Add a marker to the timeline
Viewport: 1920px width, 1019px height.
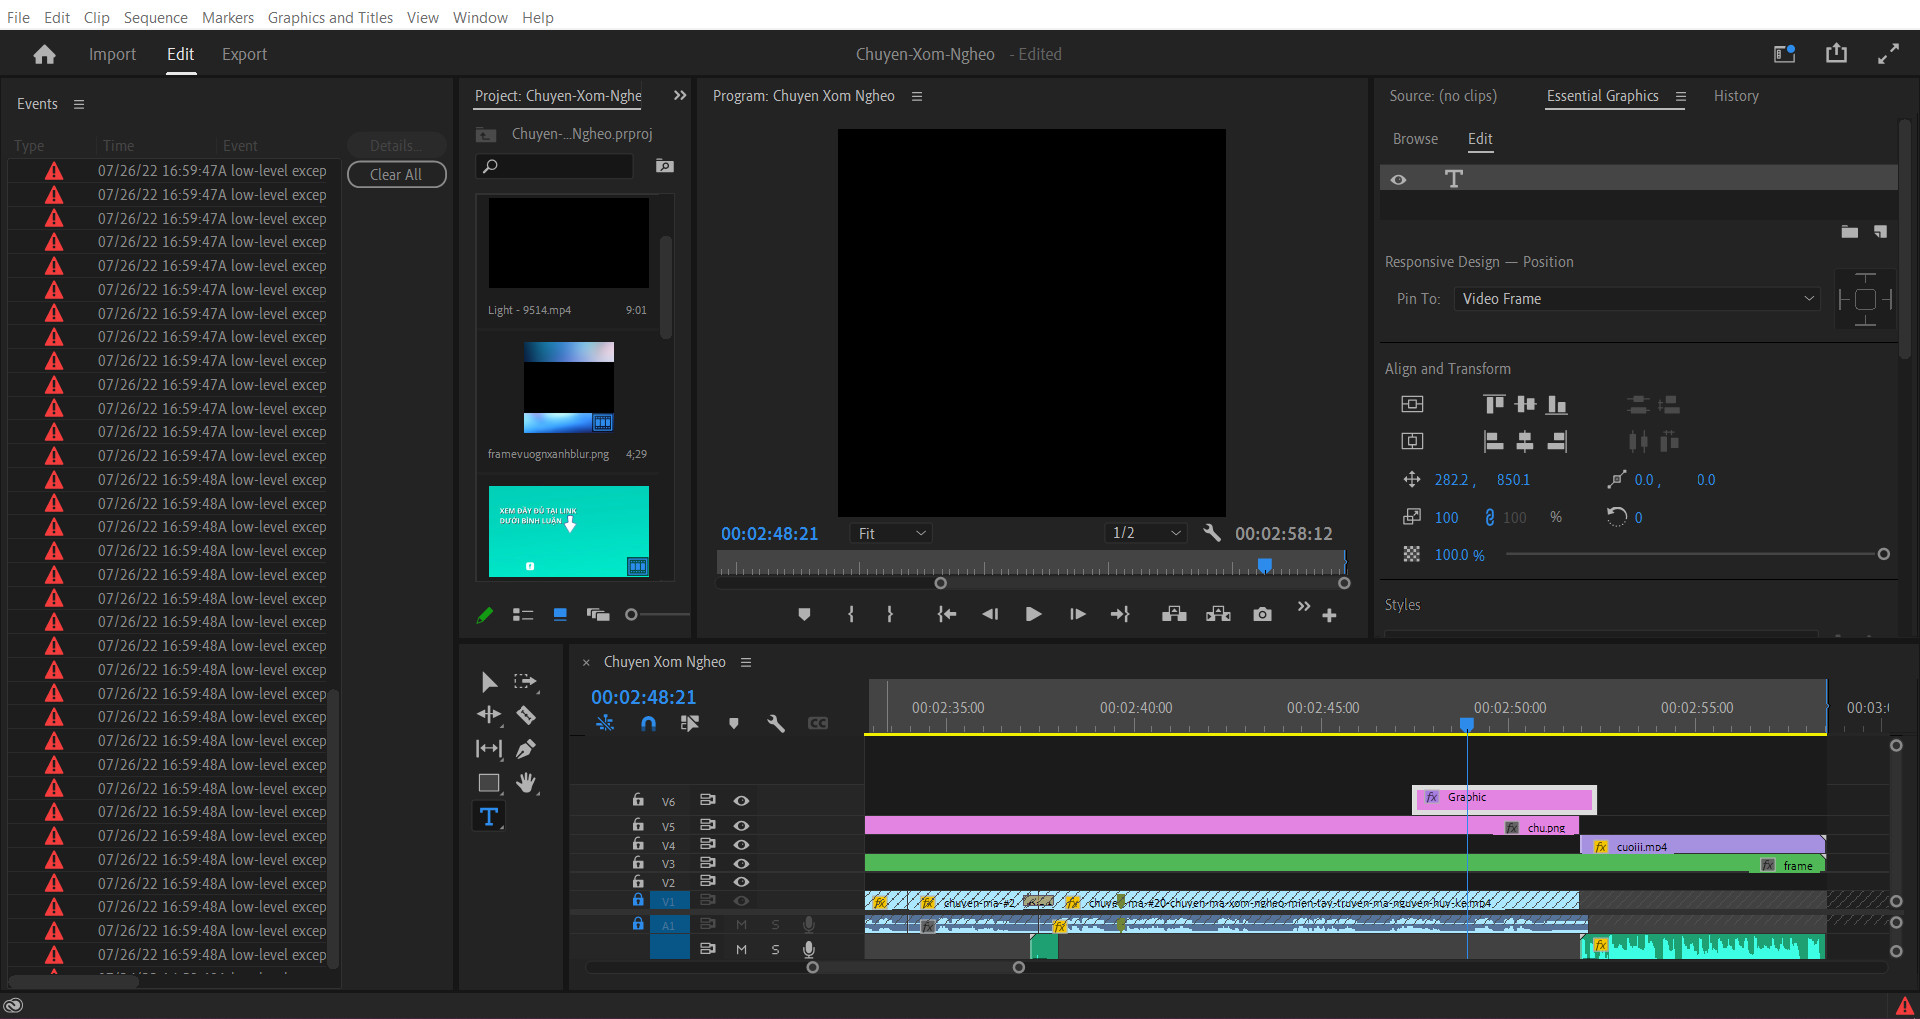(x=735, y=723)
